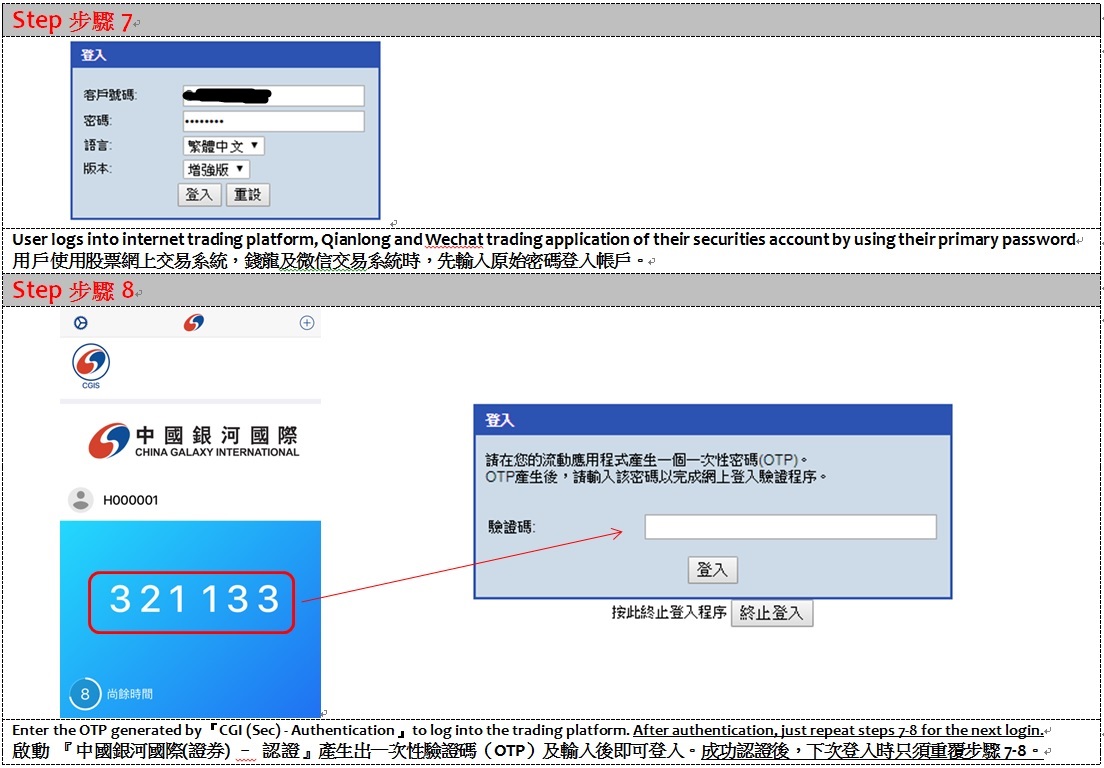The image size is (1104, 768).
Task: Click the 終止登入 abort login button
Action: [772, 613]
